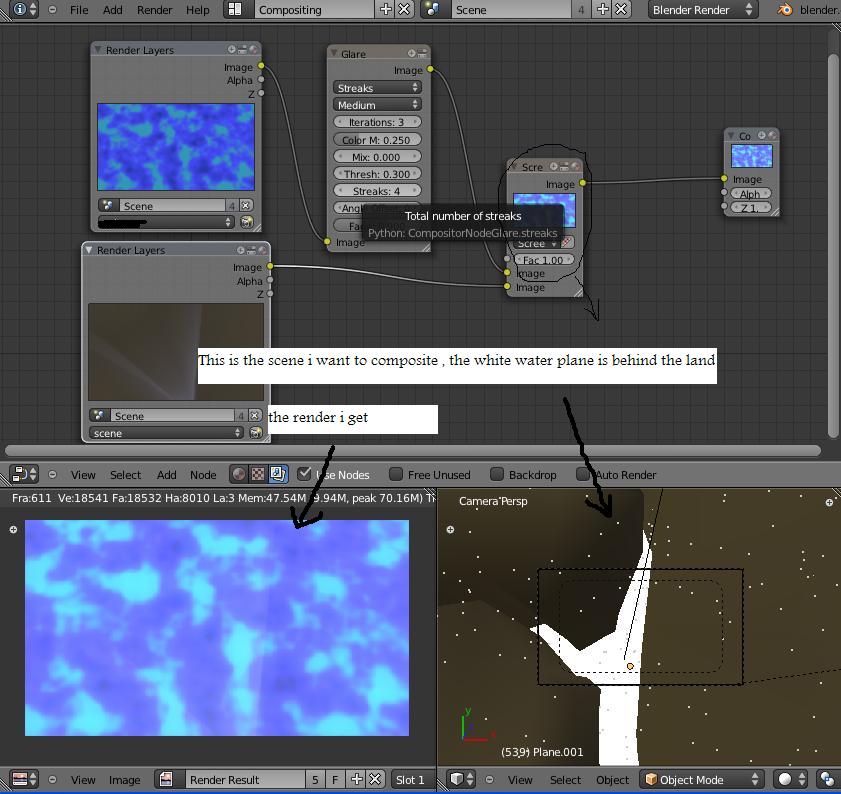
Task: Click the Compositing layout name field
Action: point(315,9)
